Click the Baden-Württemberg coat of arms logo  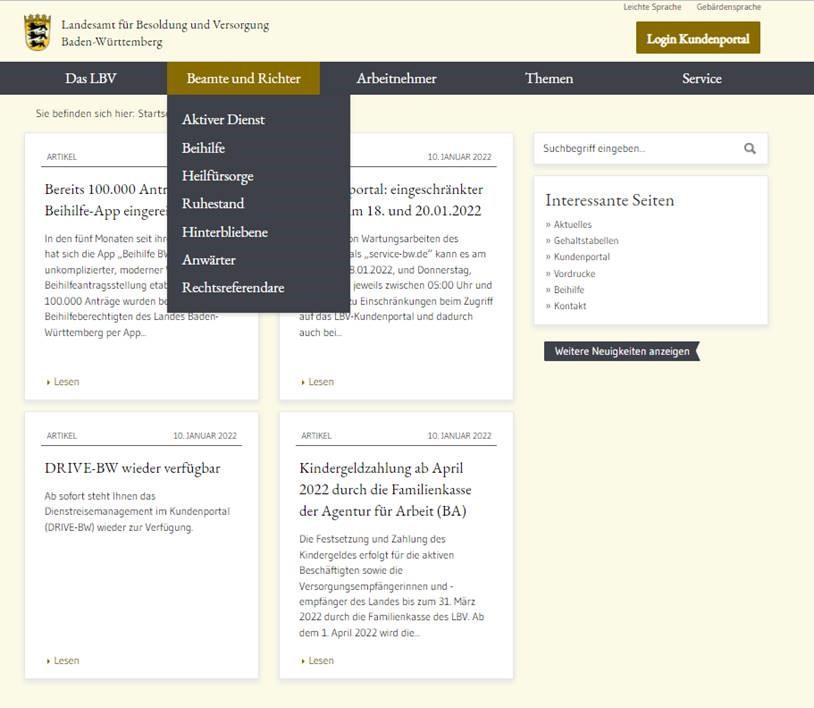[37, 33]
